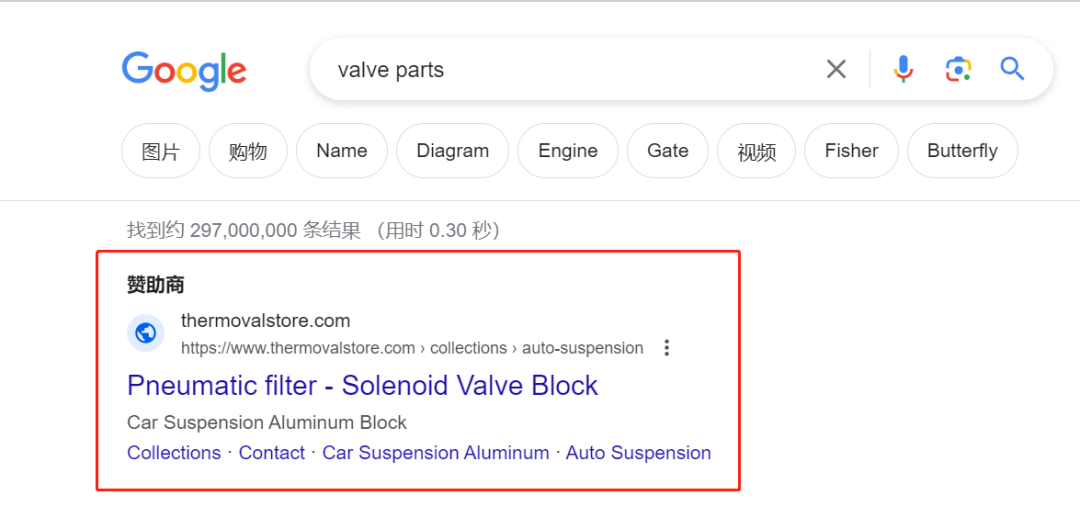1080x529 pixels.
Task: Open three-dot menu beside ad URL
Action: [666, 348]
